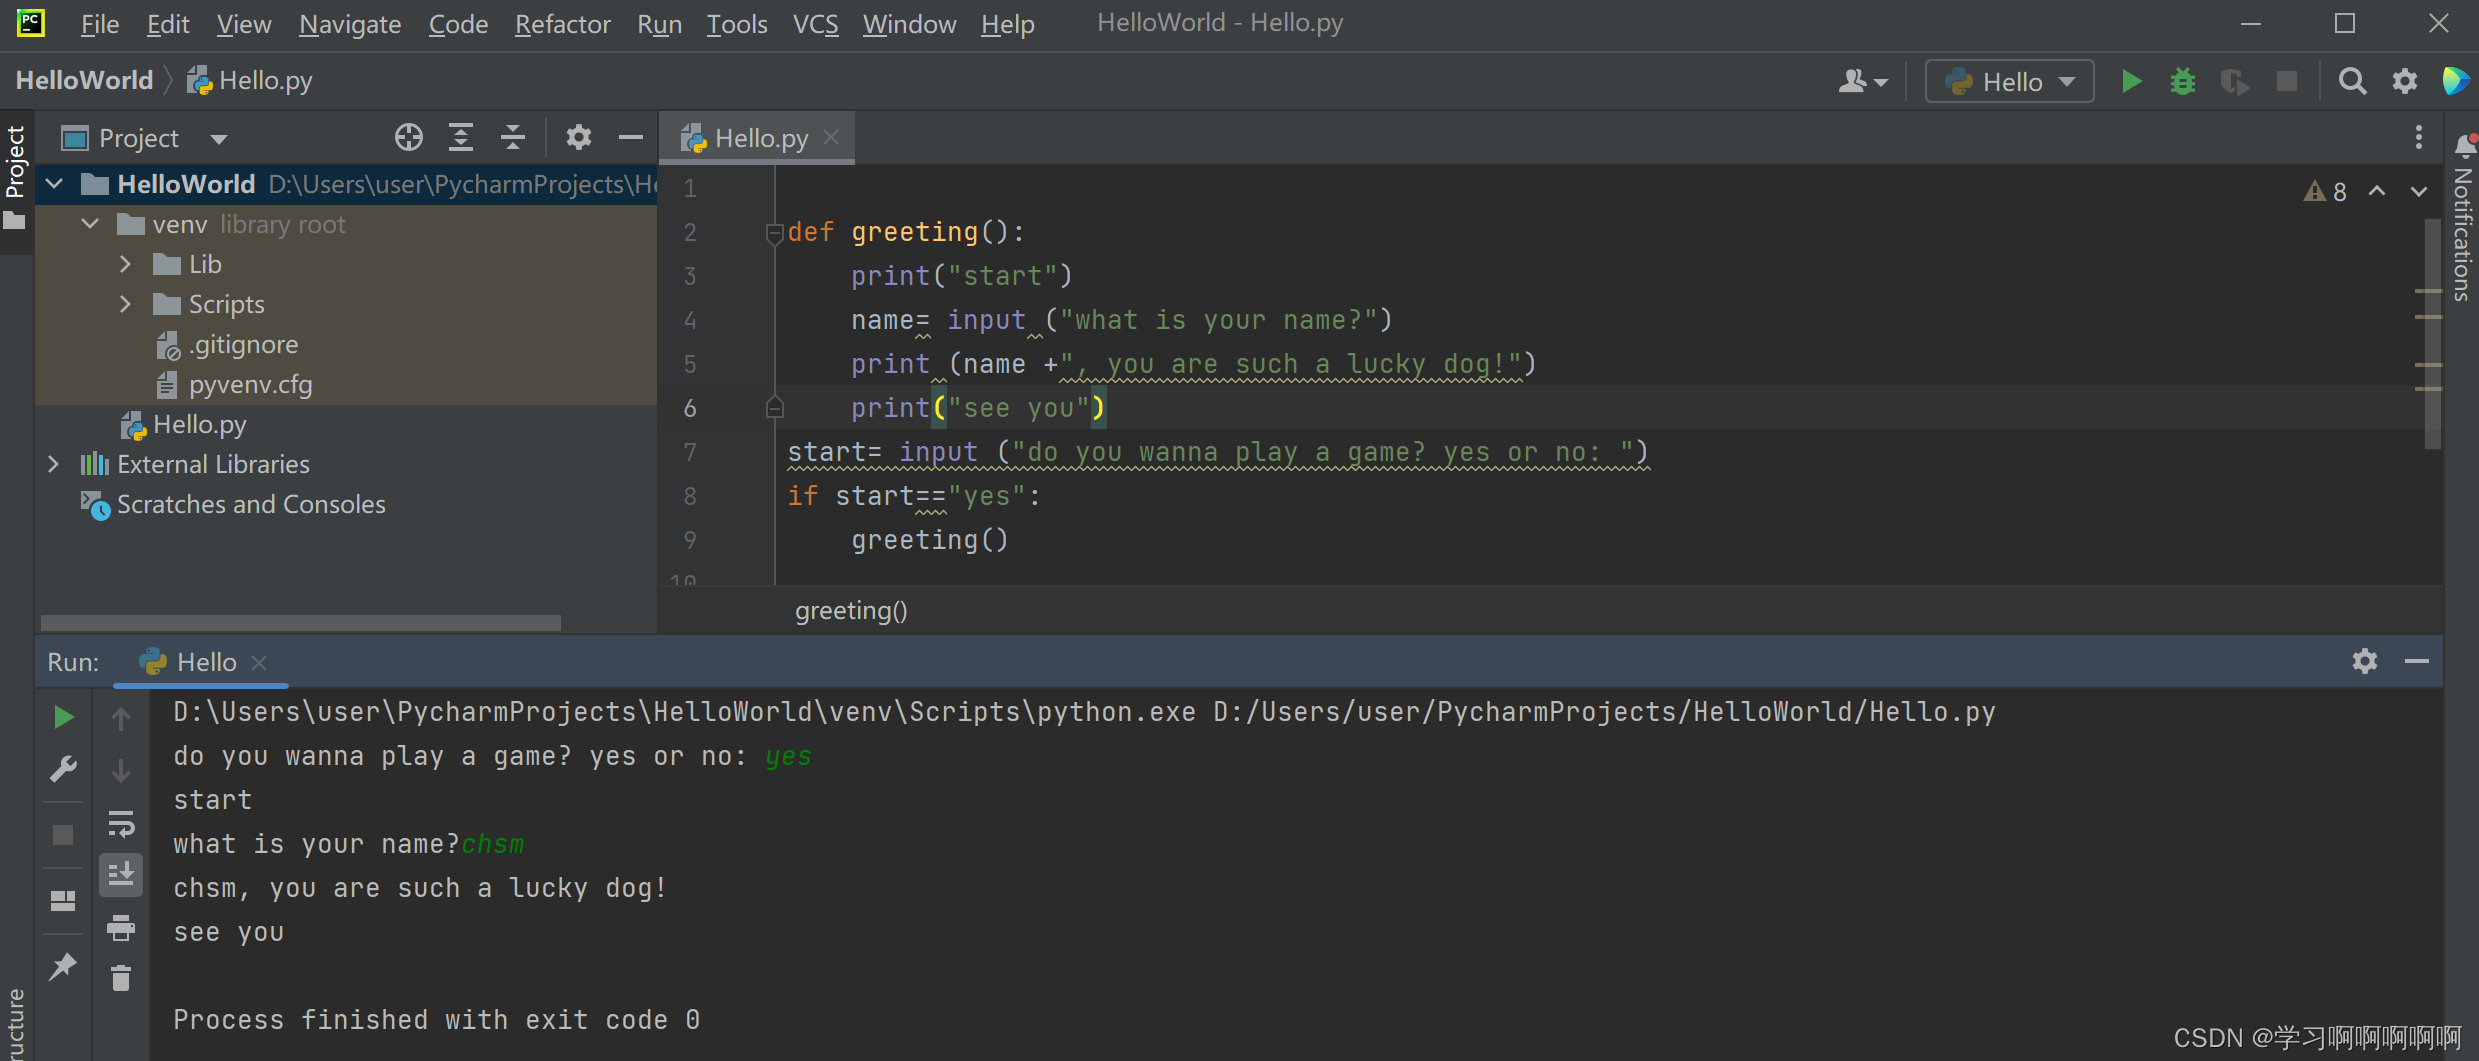Open the Refactor menu
2479x1061 pixels.
562,24
